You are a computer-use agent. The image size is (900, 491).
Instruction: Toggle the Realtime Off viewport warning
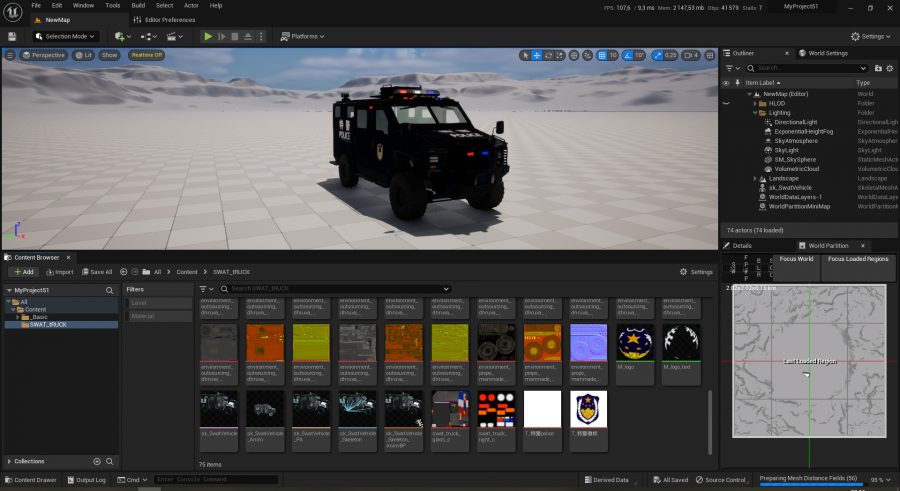click(147, 55)
